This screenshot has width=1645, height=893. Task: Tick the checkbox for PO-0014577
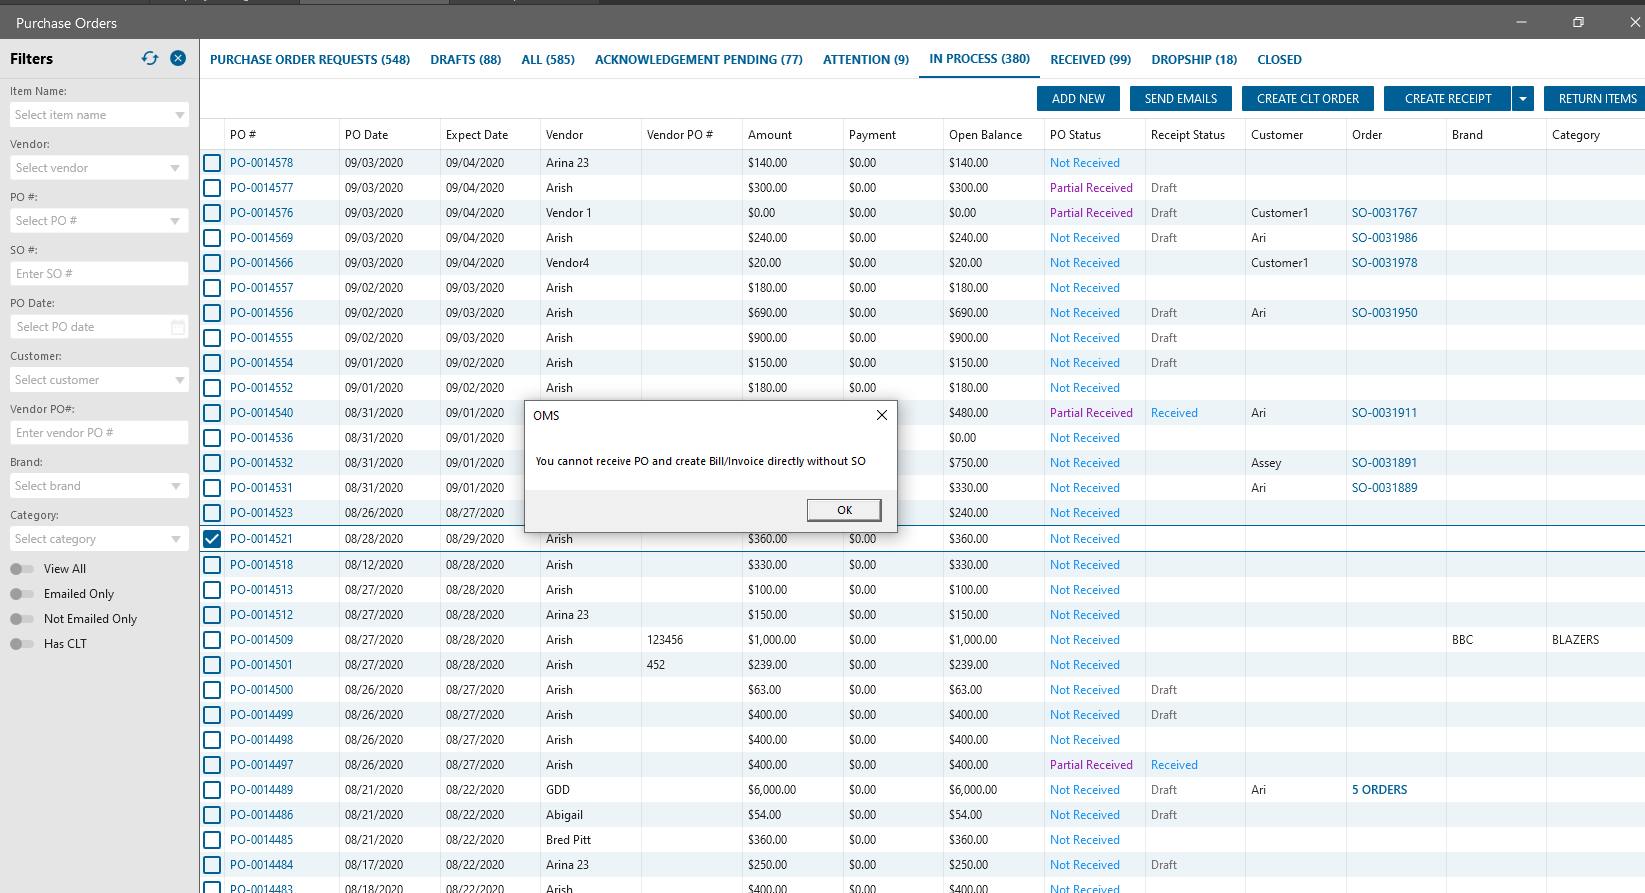[212, 188]
